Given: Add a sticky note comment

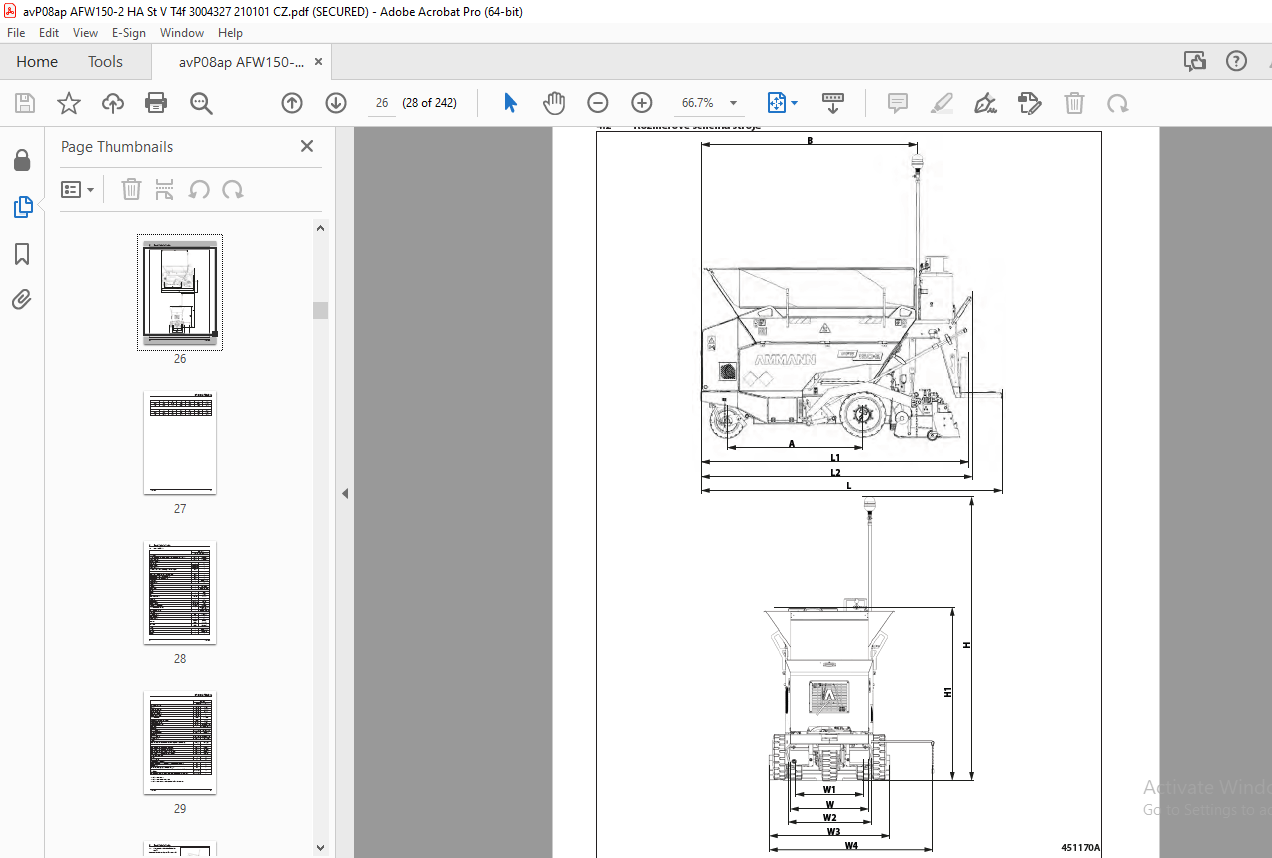Looking at the screenshot, I should [898, 103].
